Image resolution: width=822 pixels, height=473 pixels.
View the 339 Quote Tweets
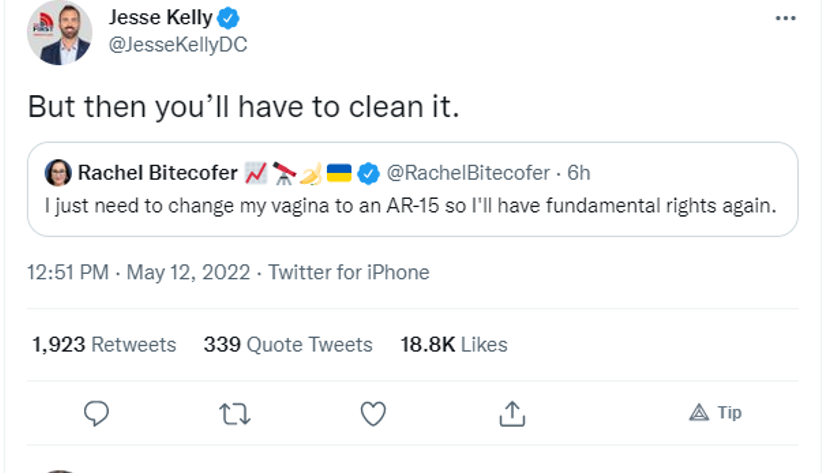coord(288,345)
